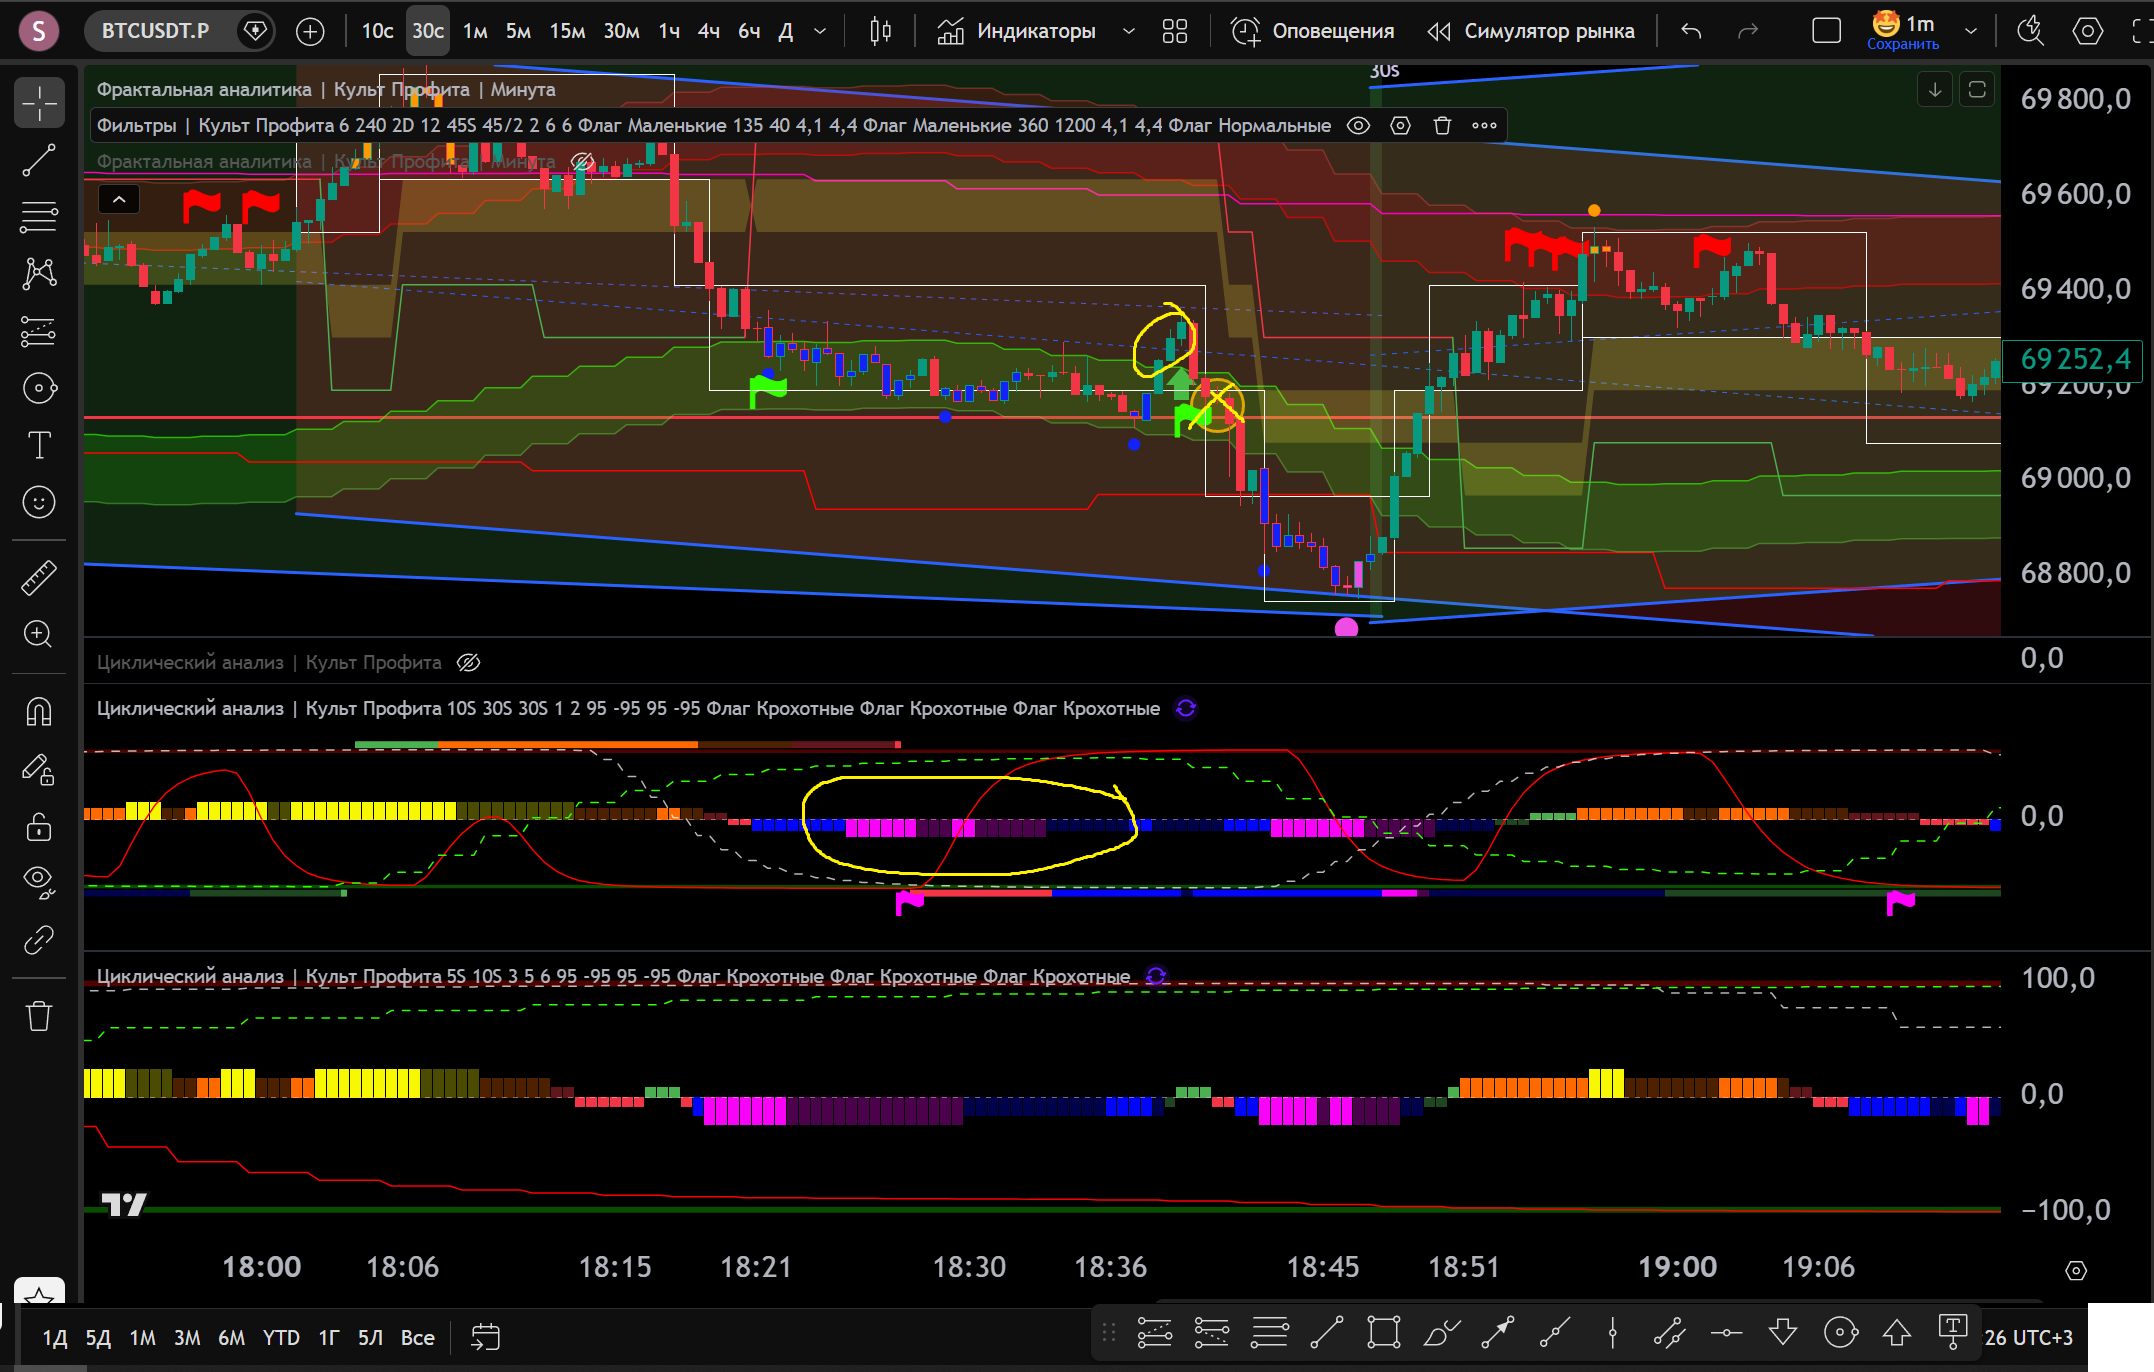The image size is (2154, 1372).
Task: Delete the Фильтры indicator via trash icon
Action: pos(1442,125)
